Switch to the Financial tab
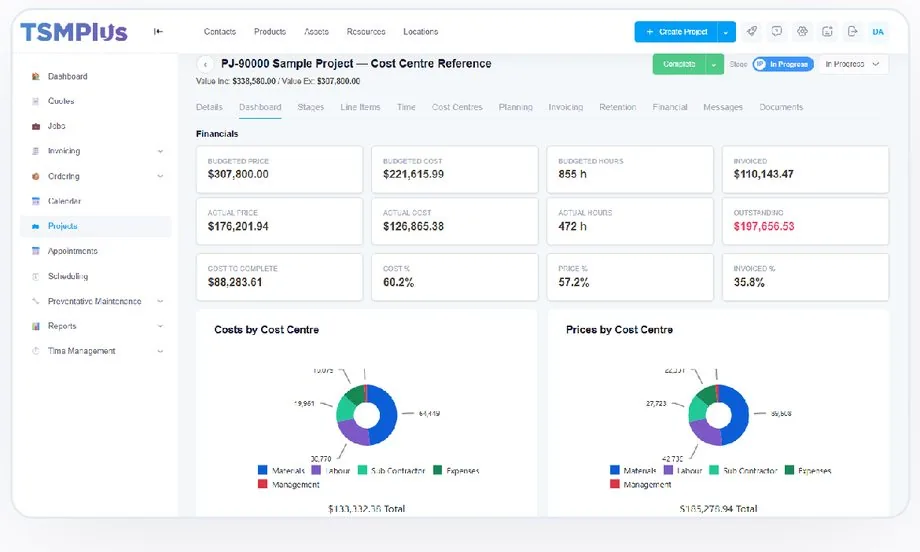 click(669, 107)
